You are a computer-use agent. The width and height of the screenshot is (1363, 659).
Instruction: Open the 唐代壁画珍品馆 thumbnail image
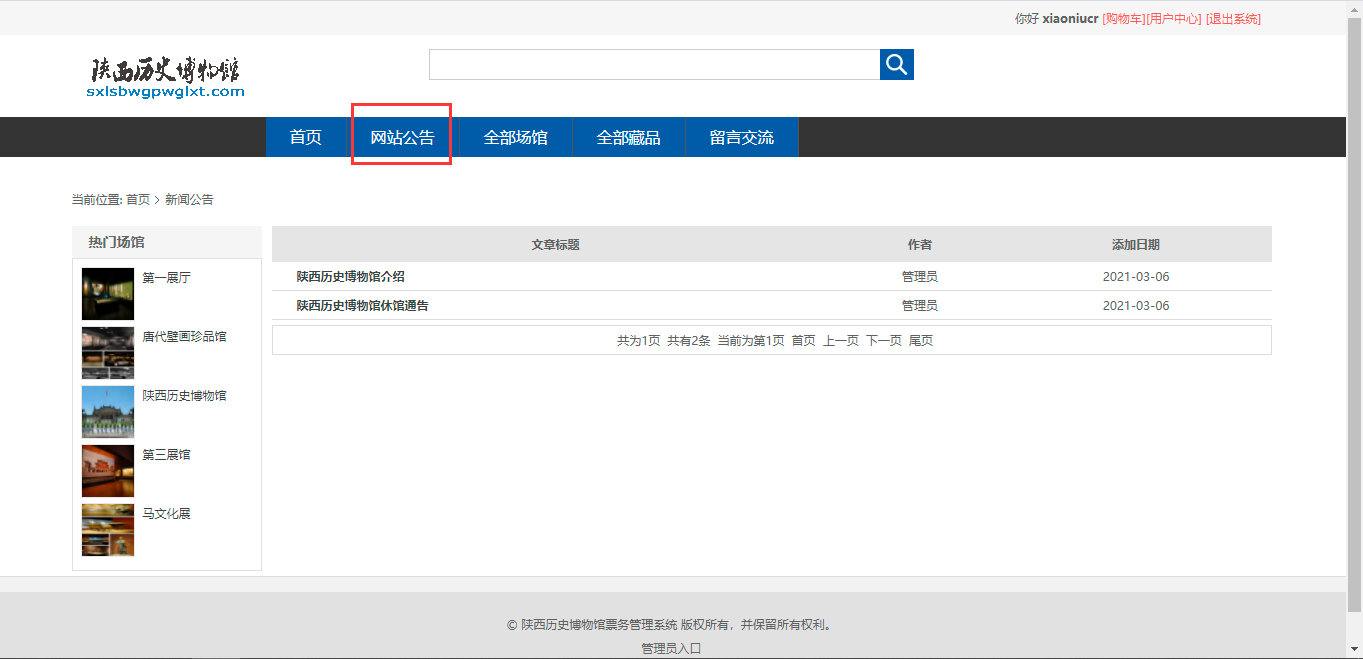[x=108, y=353]
